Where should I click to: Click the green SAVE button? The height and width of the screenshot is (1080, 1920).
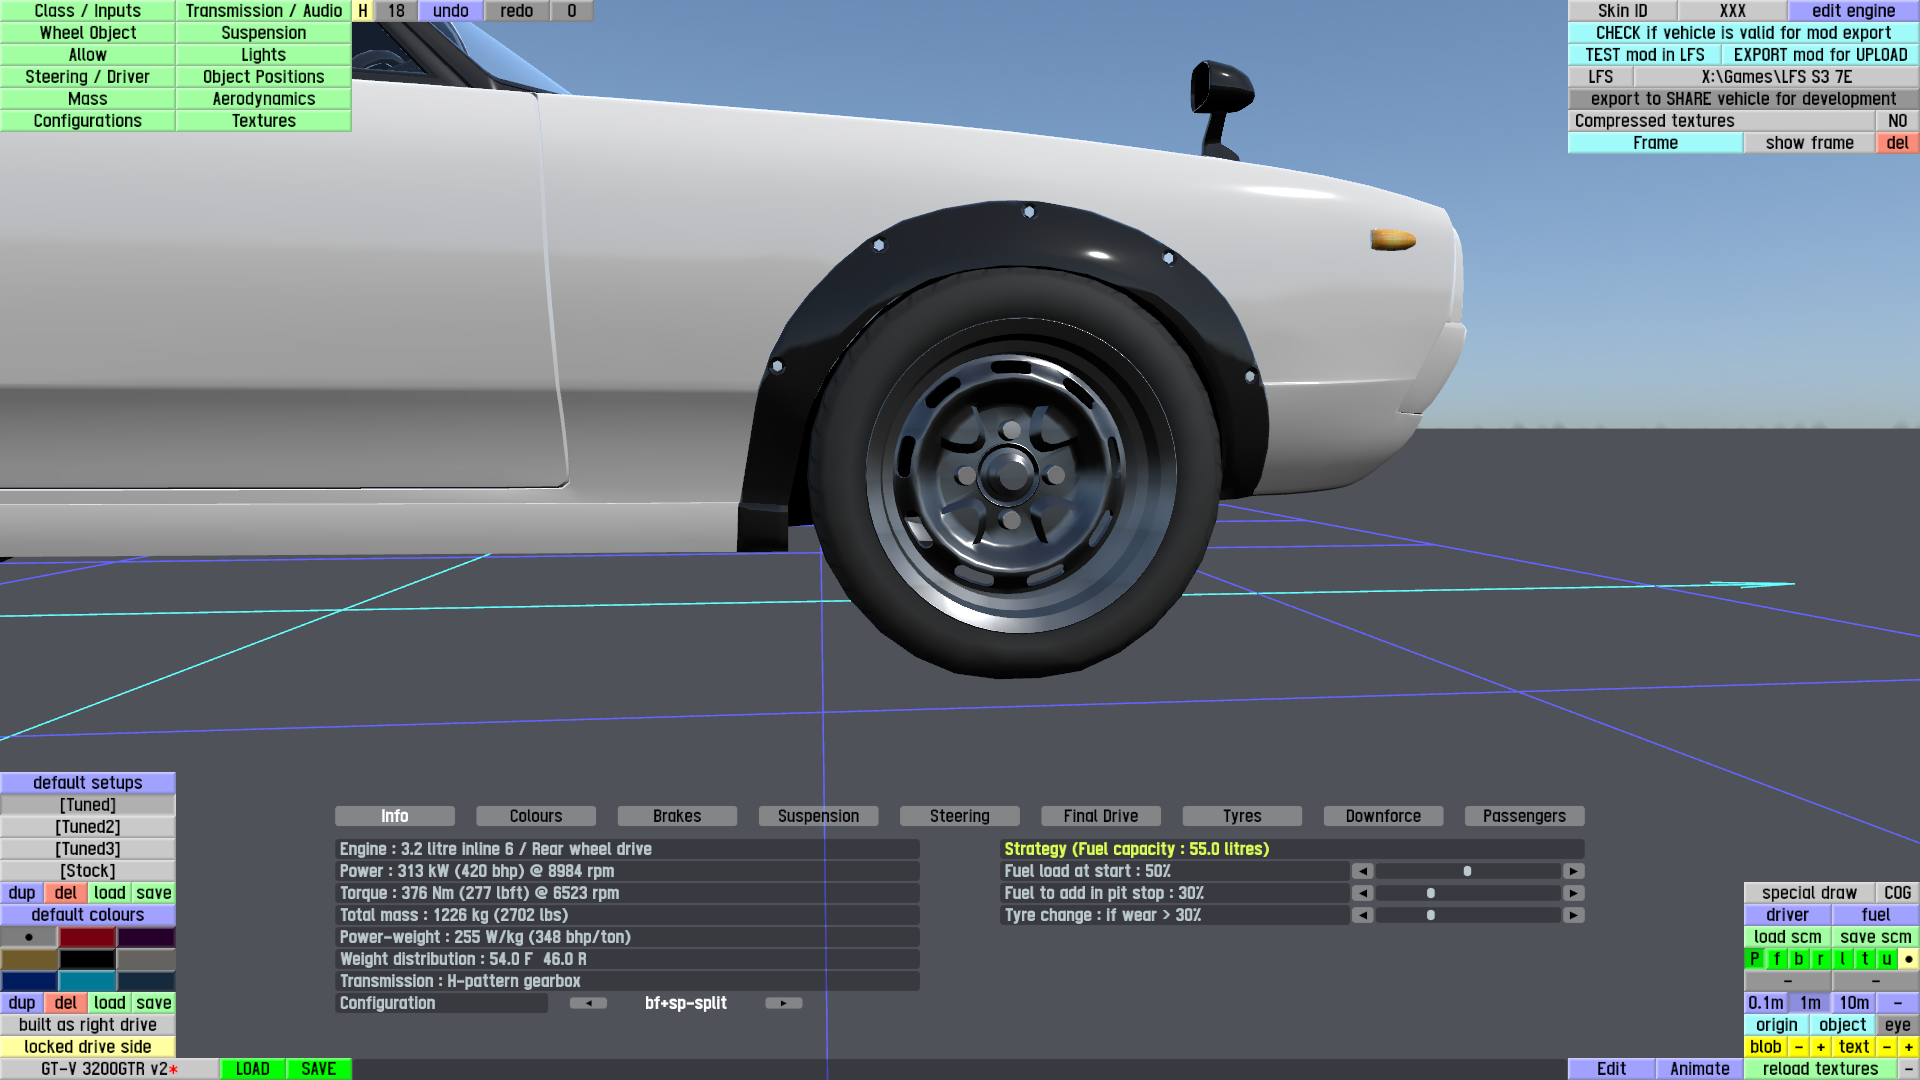click(x=318, y=1069)
